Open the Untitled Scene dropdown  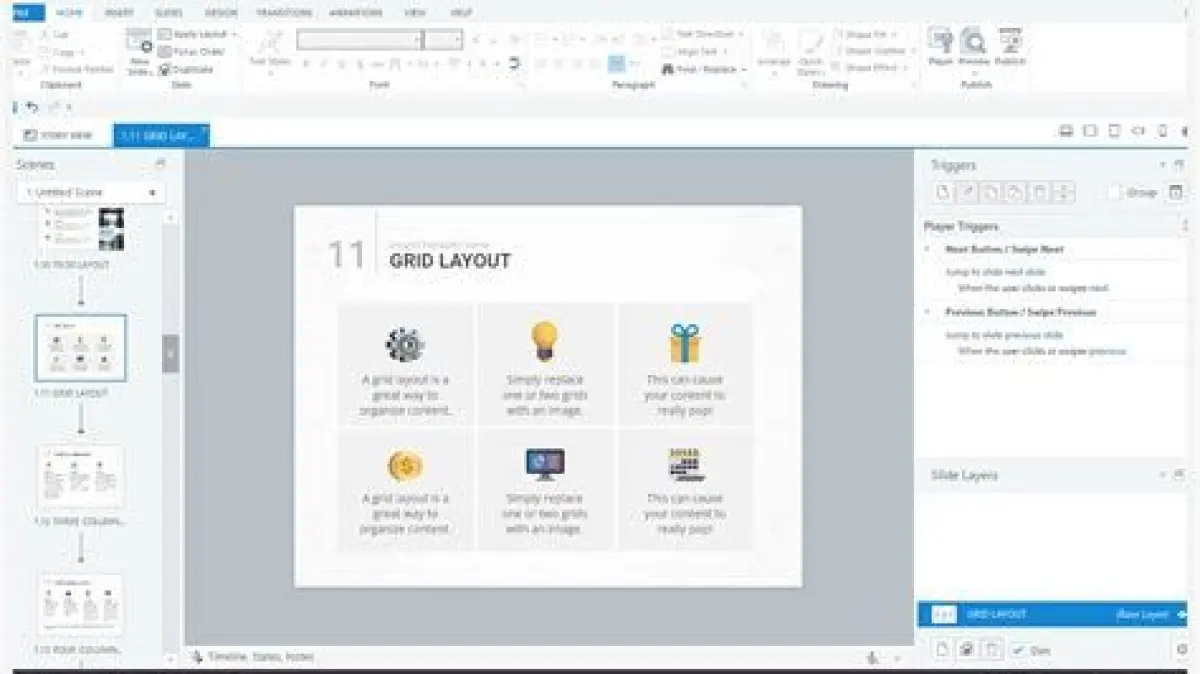point(91,192)
